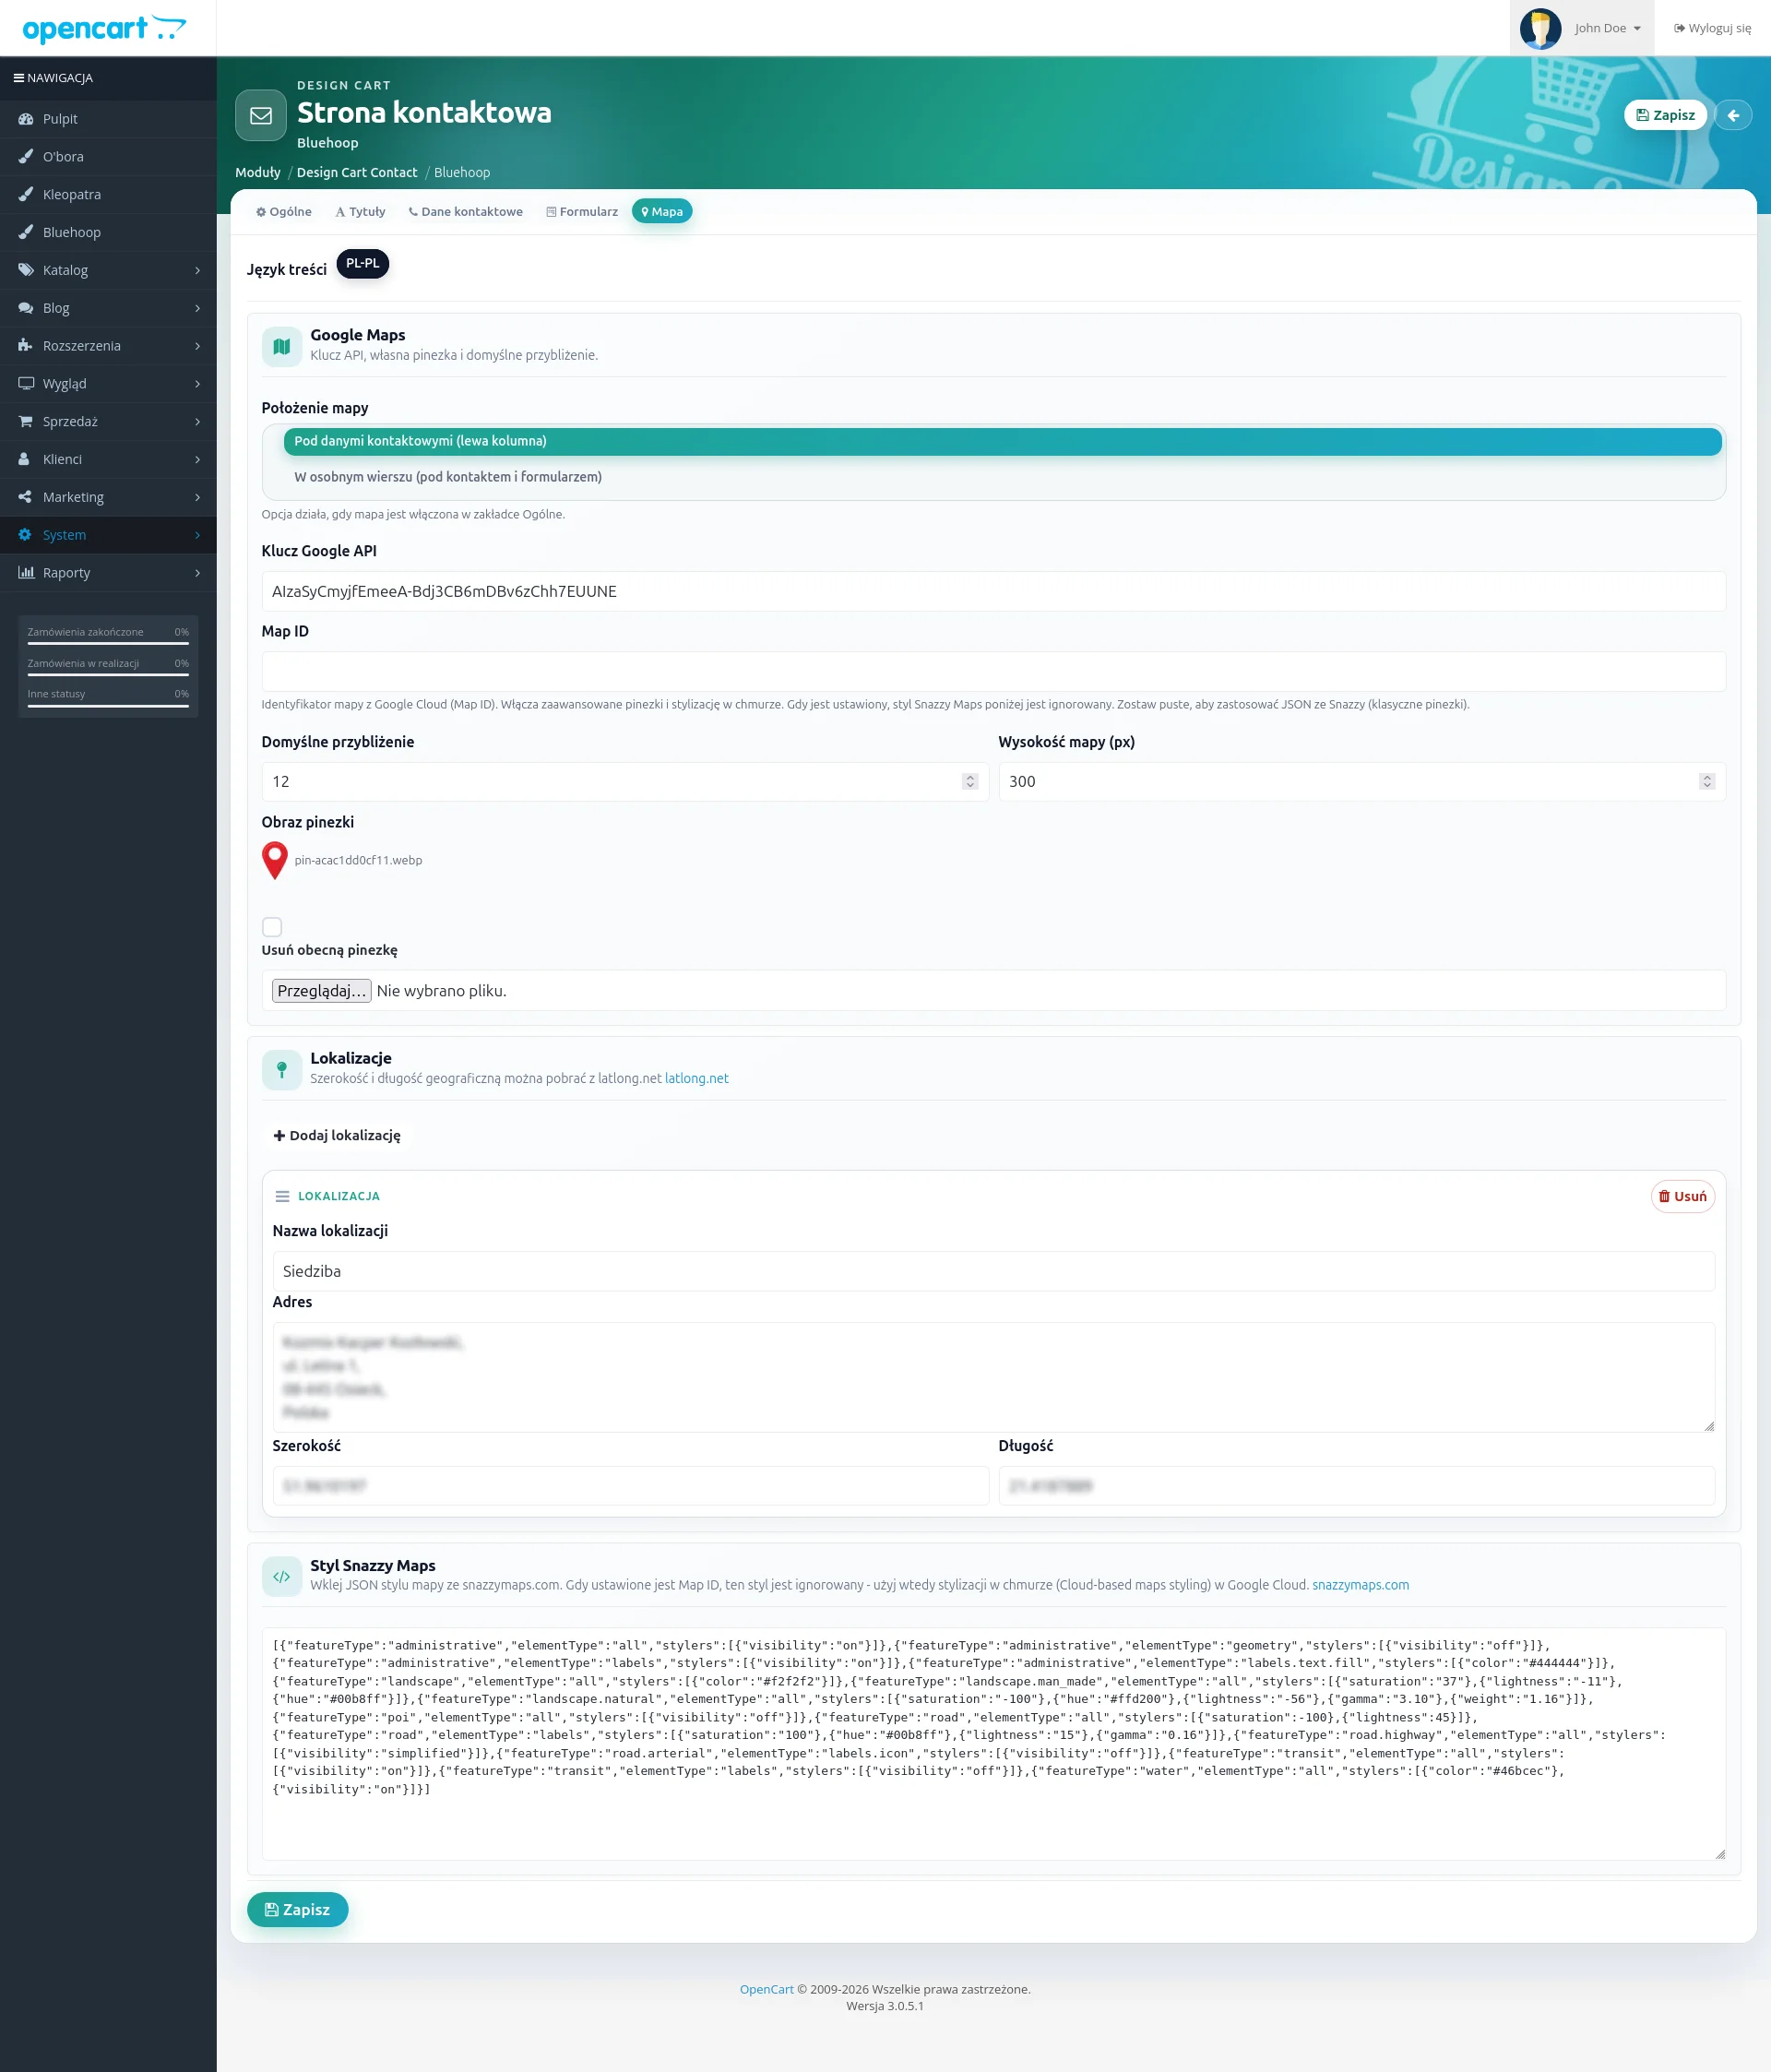The image size is (1771, 2072).
Task: Click the OpenCart logo
Action: (x=104, y=29)
